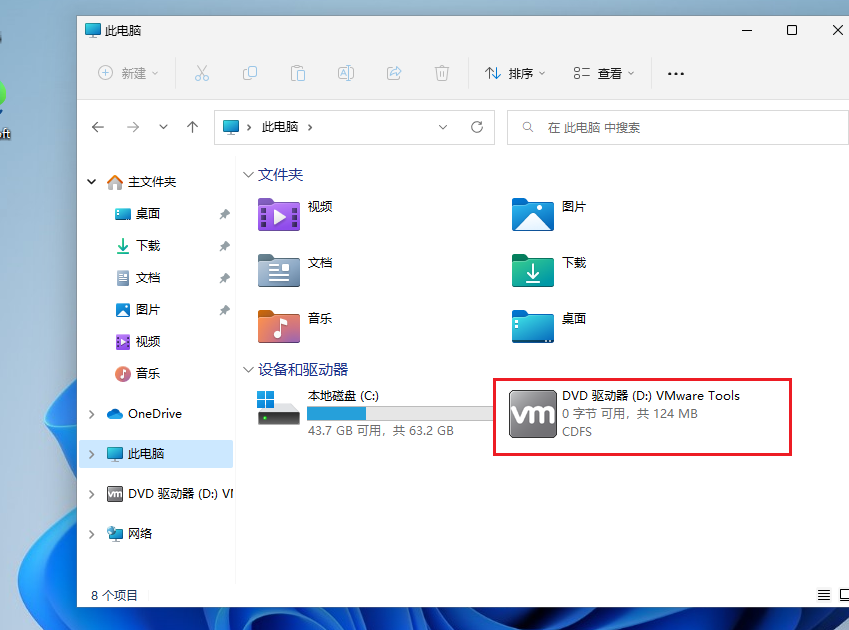Click the pin icon beside sidebar 下载
The height and width of the screenshot is (630, 849).
224,246
